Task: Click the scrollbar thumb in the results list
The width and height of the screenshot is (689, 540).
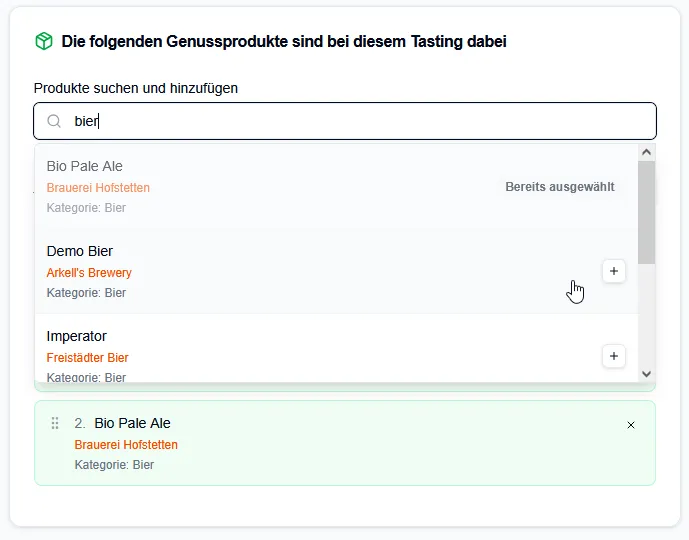Action: [x=646, y=210]
